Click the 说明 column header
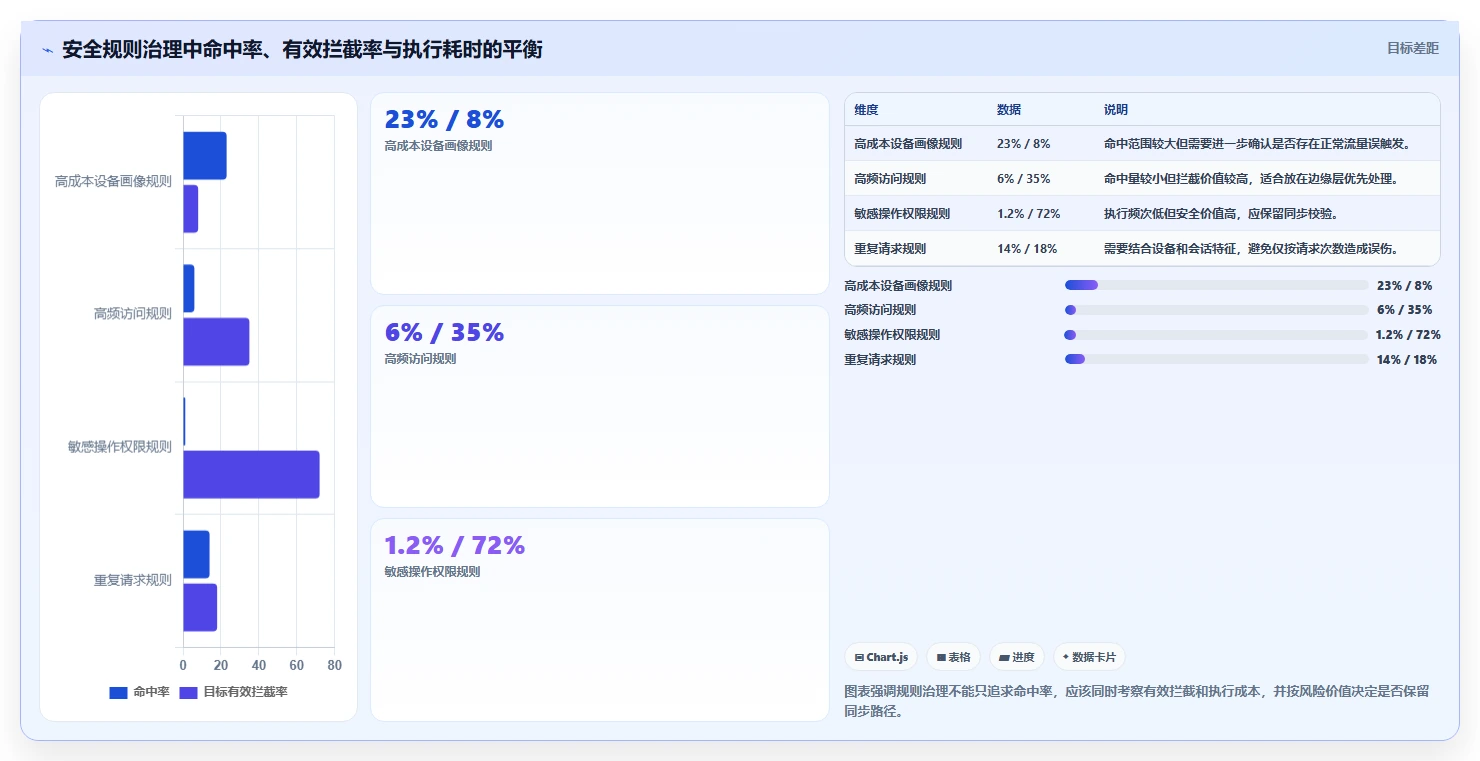1480x761 pixels. coord(1116,110)
